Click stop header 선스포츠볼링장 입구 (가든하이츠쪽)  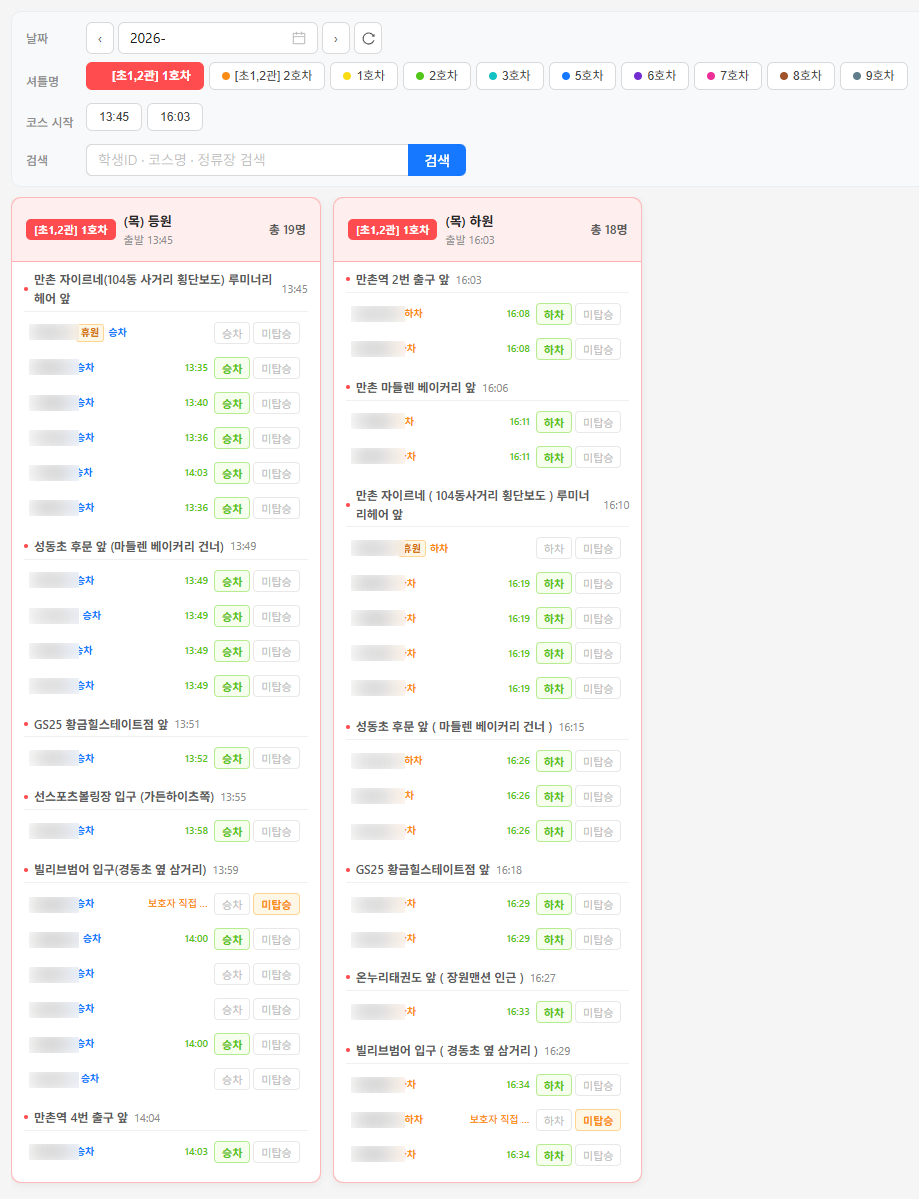pyautogui.click(x=124, y=797)
